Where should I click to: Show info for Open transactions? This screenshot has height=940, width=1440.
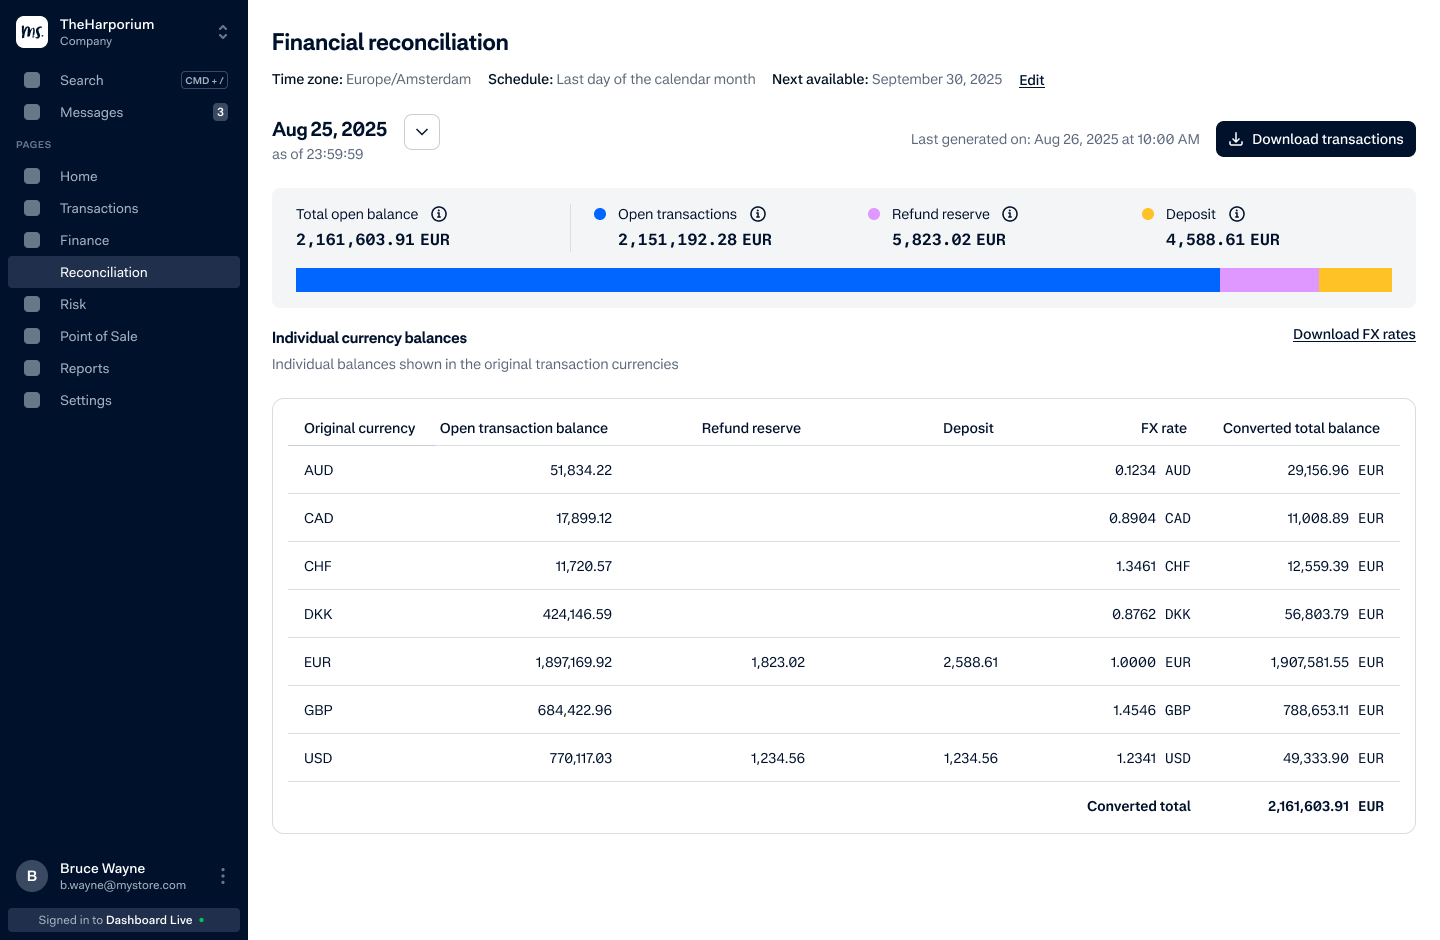coord(758,214)
